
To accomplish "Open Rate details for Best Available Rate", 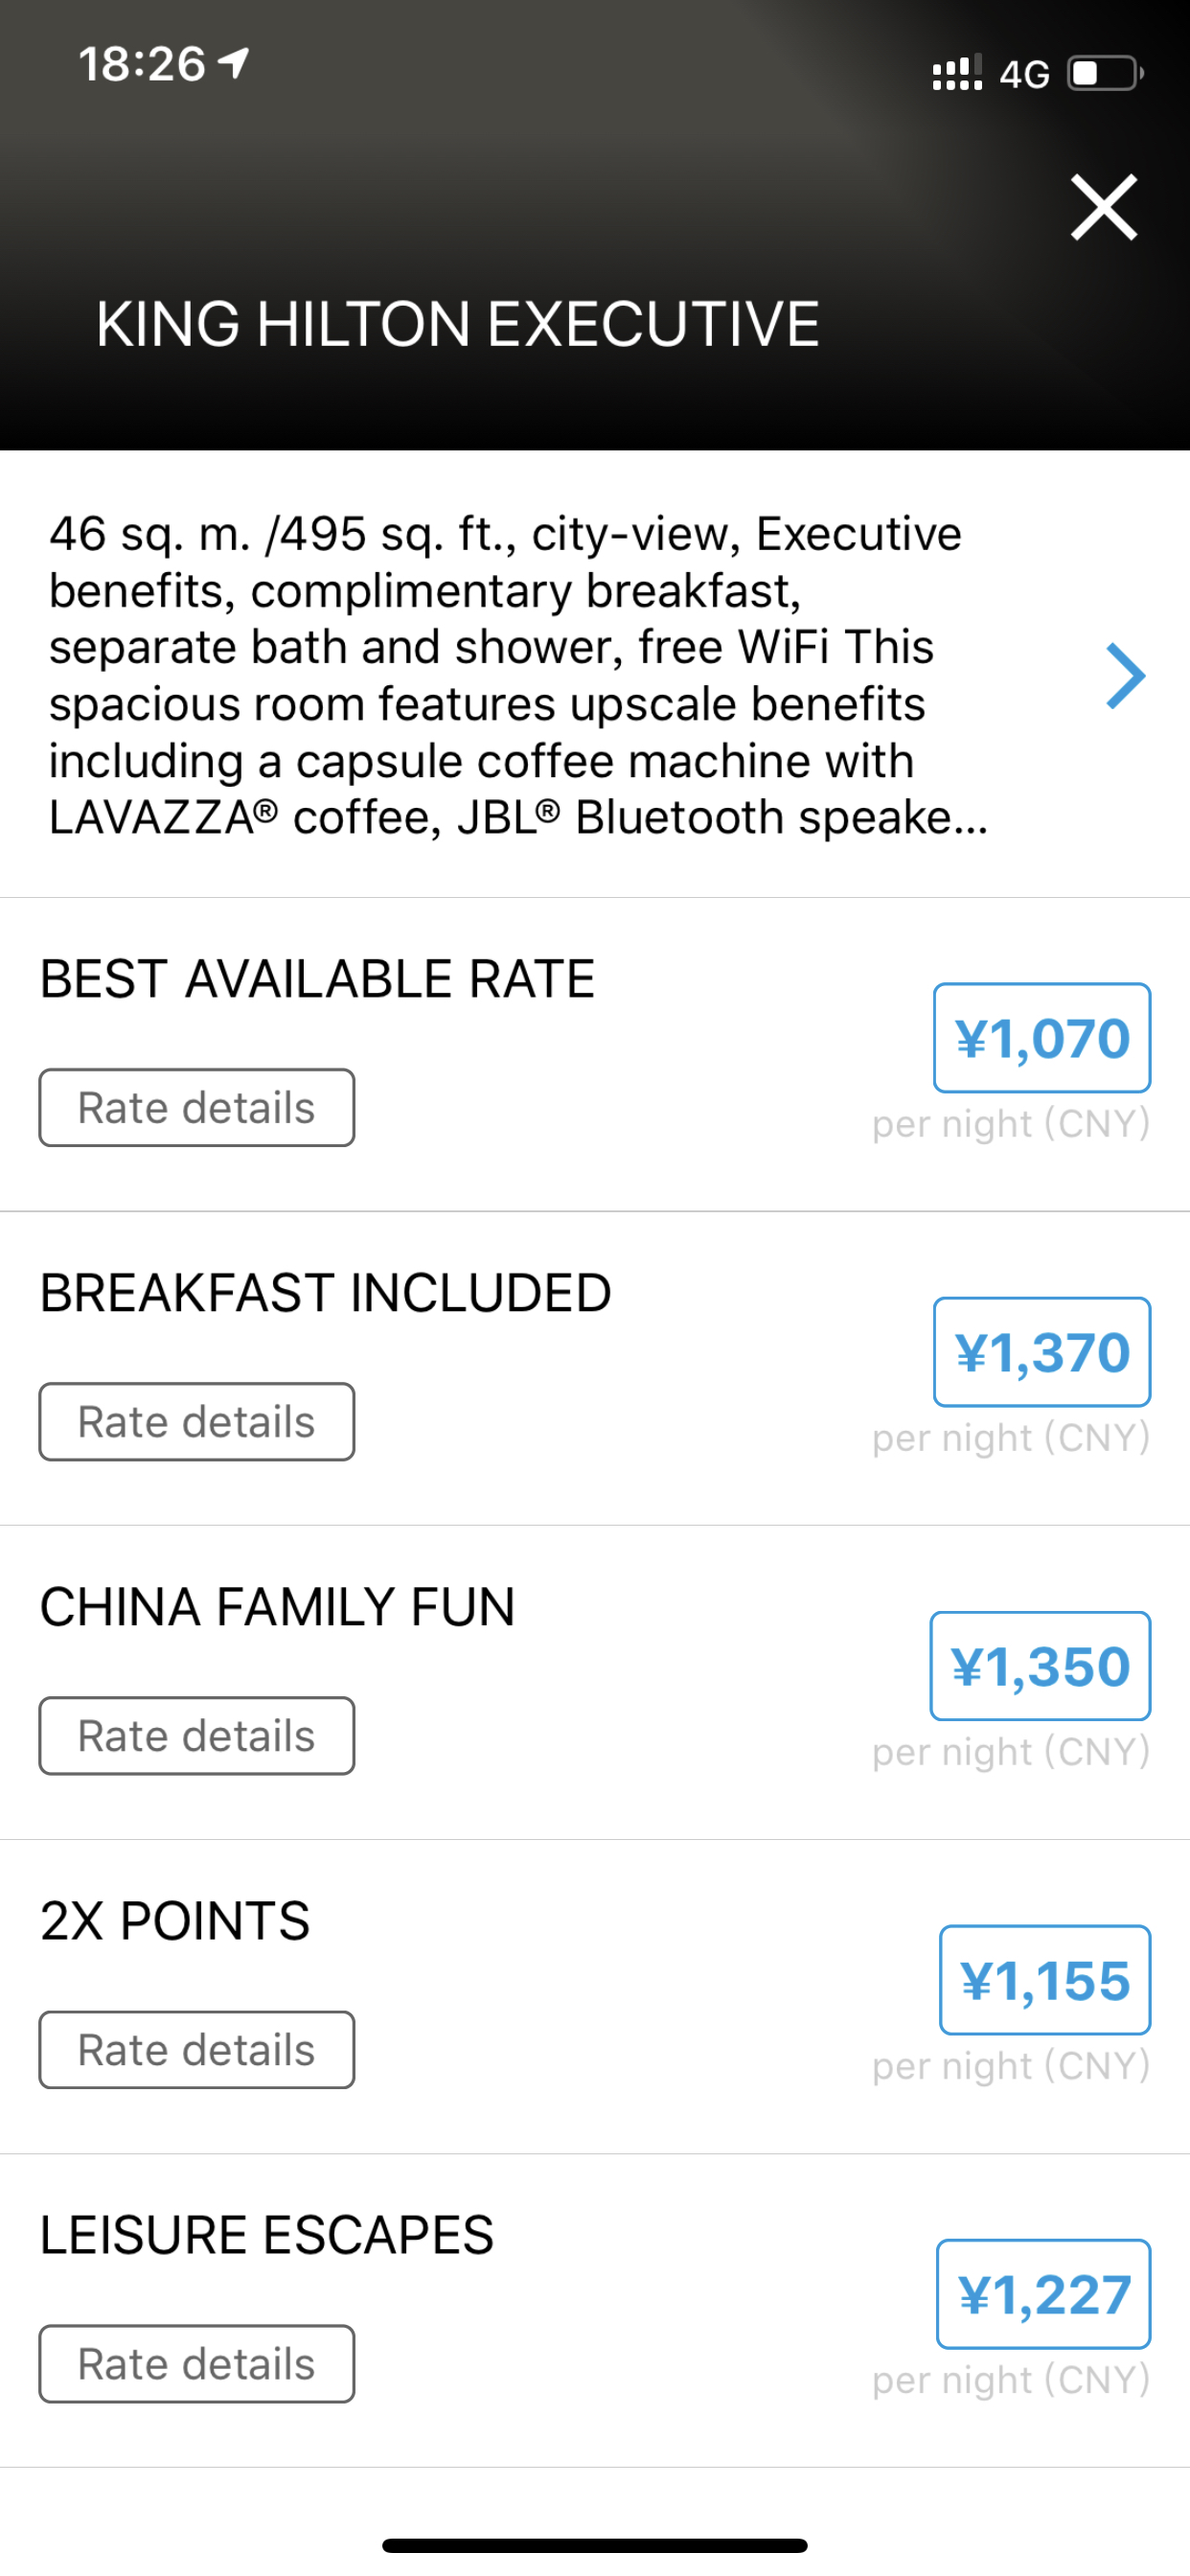I will tap(197, 1108).
